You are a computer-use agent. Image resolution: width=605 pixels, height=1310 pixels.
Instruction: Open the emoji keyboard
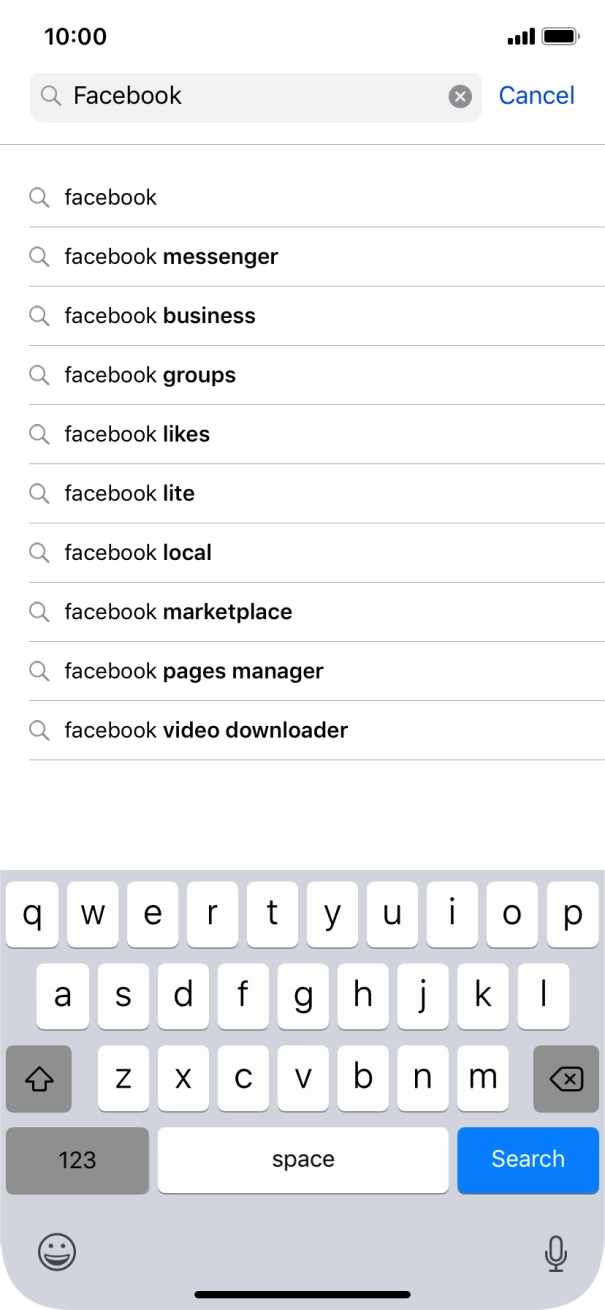pos(57,1252)
